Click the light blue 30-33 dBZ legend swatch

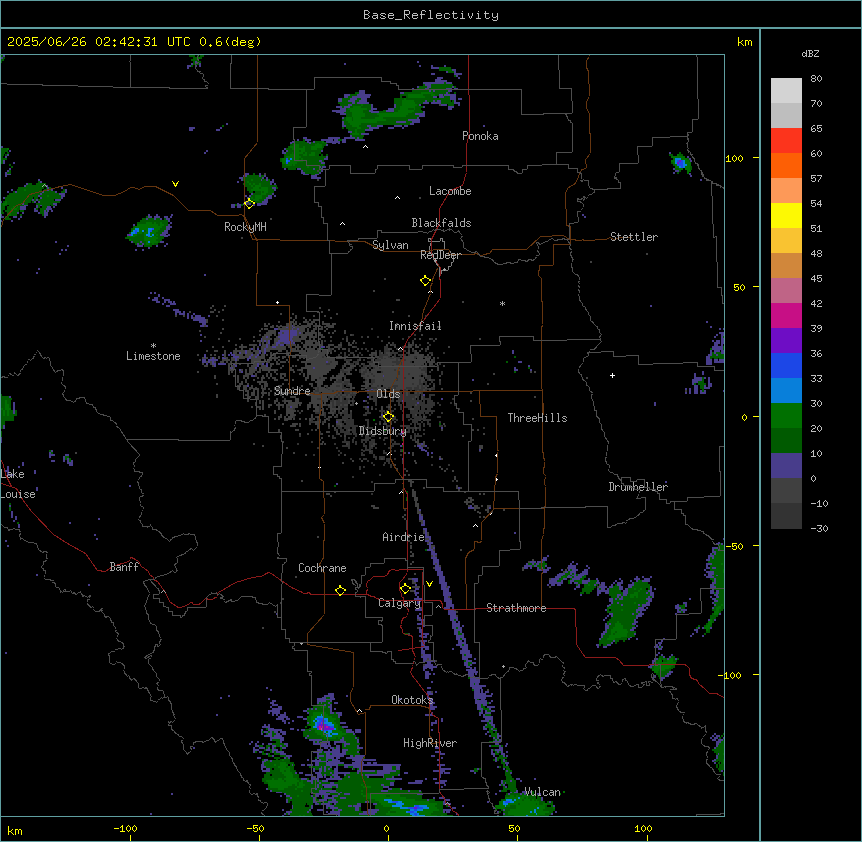point(786,391)
